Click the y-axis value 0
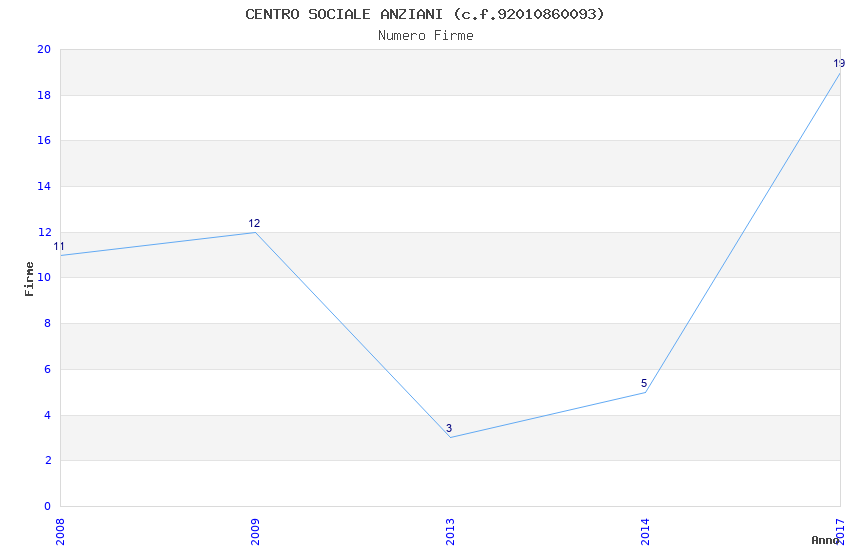850x550 pixels. [48, 506]
